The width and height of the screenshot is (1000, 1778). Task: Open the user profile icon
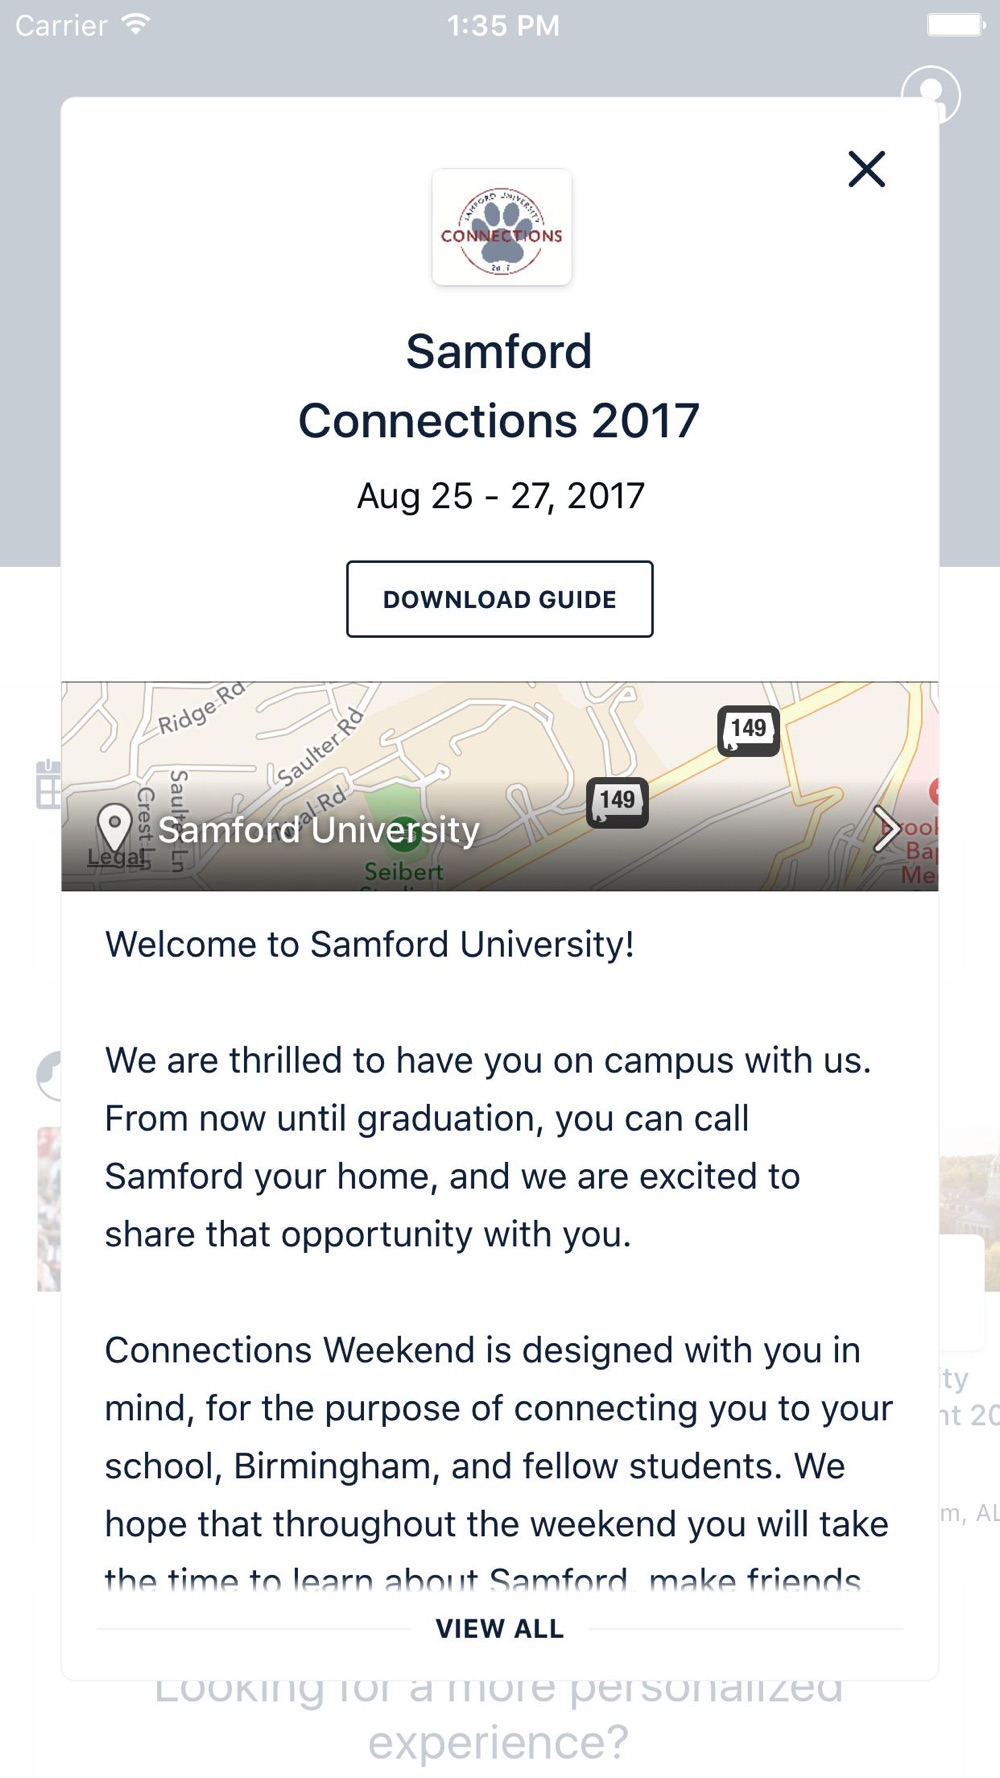coord(930,90)
